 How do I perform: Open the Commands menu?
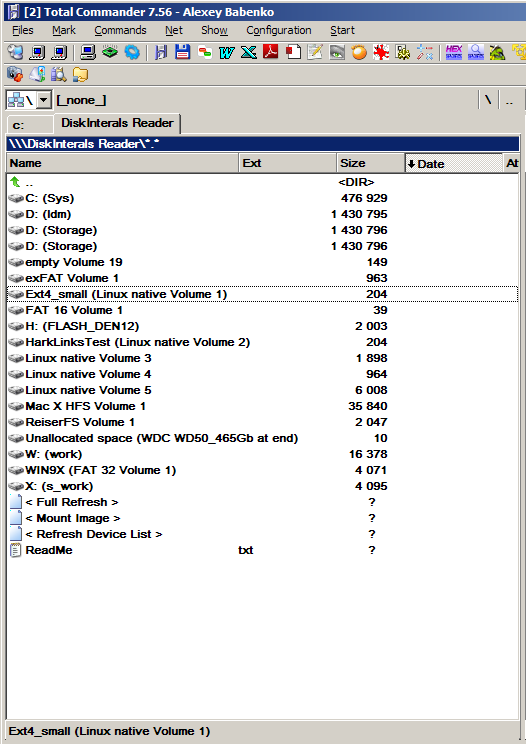[120, 30]
